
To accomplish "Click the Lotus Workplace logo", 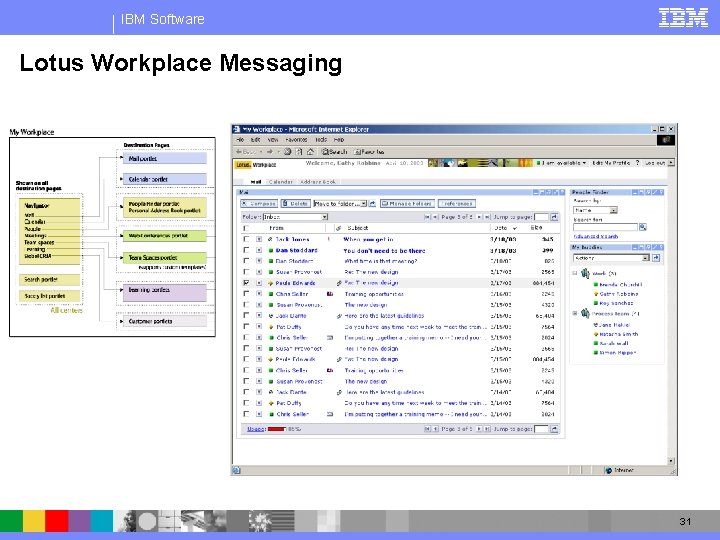I will click(255, 164).
